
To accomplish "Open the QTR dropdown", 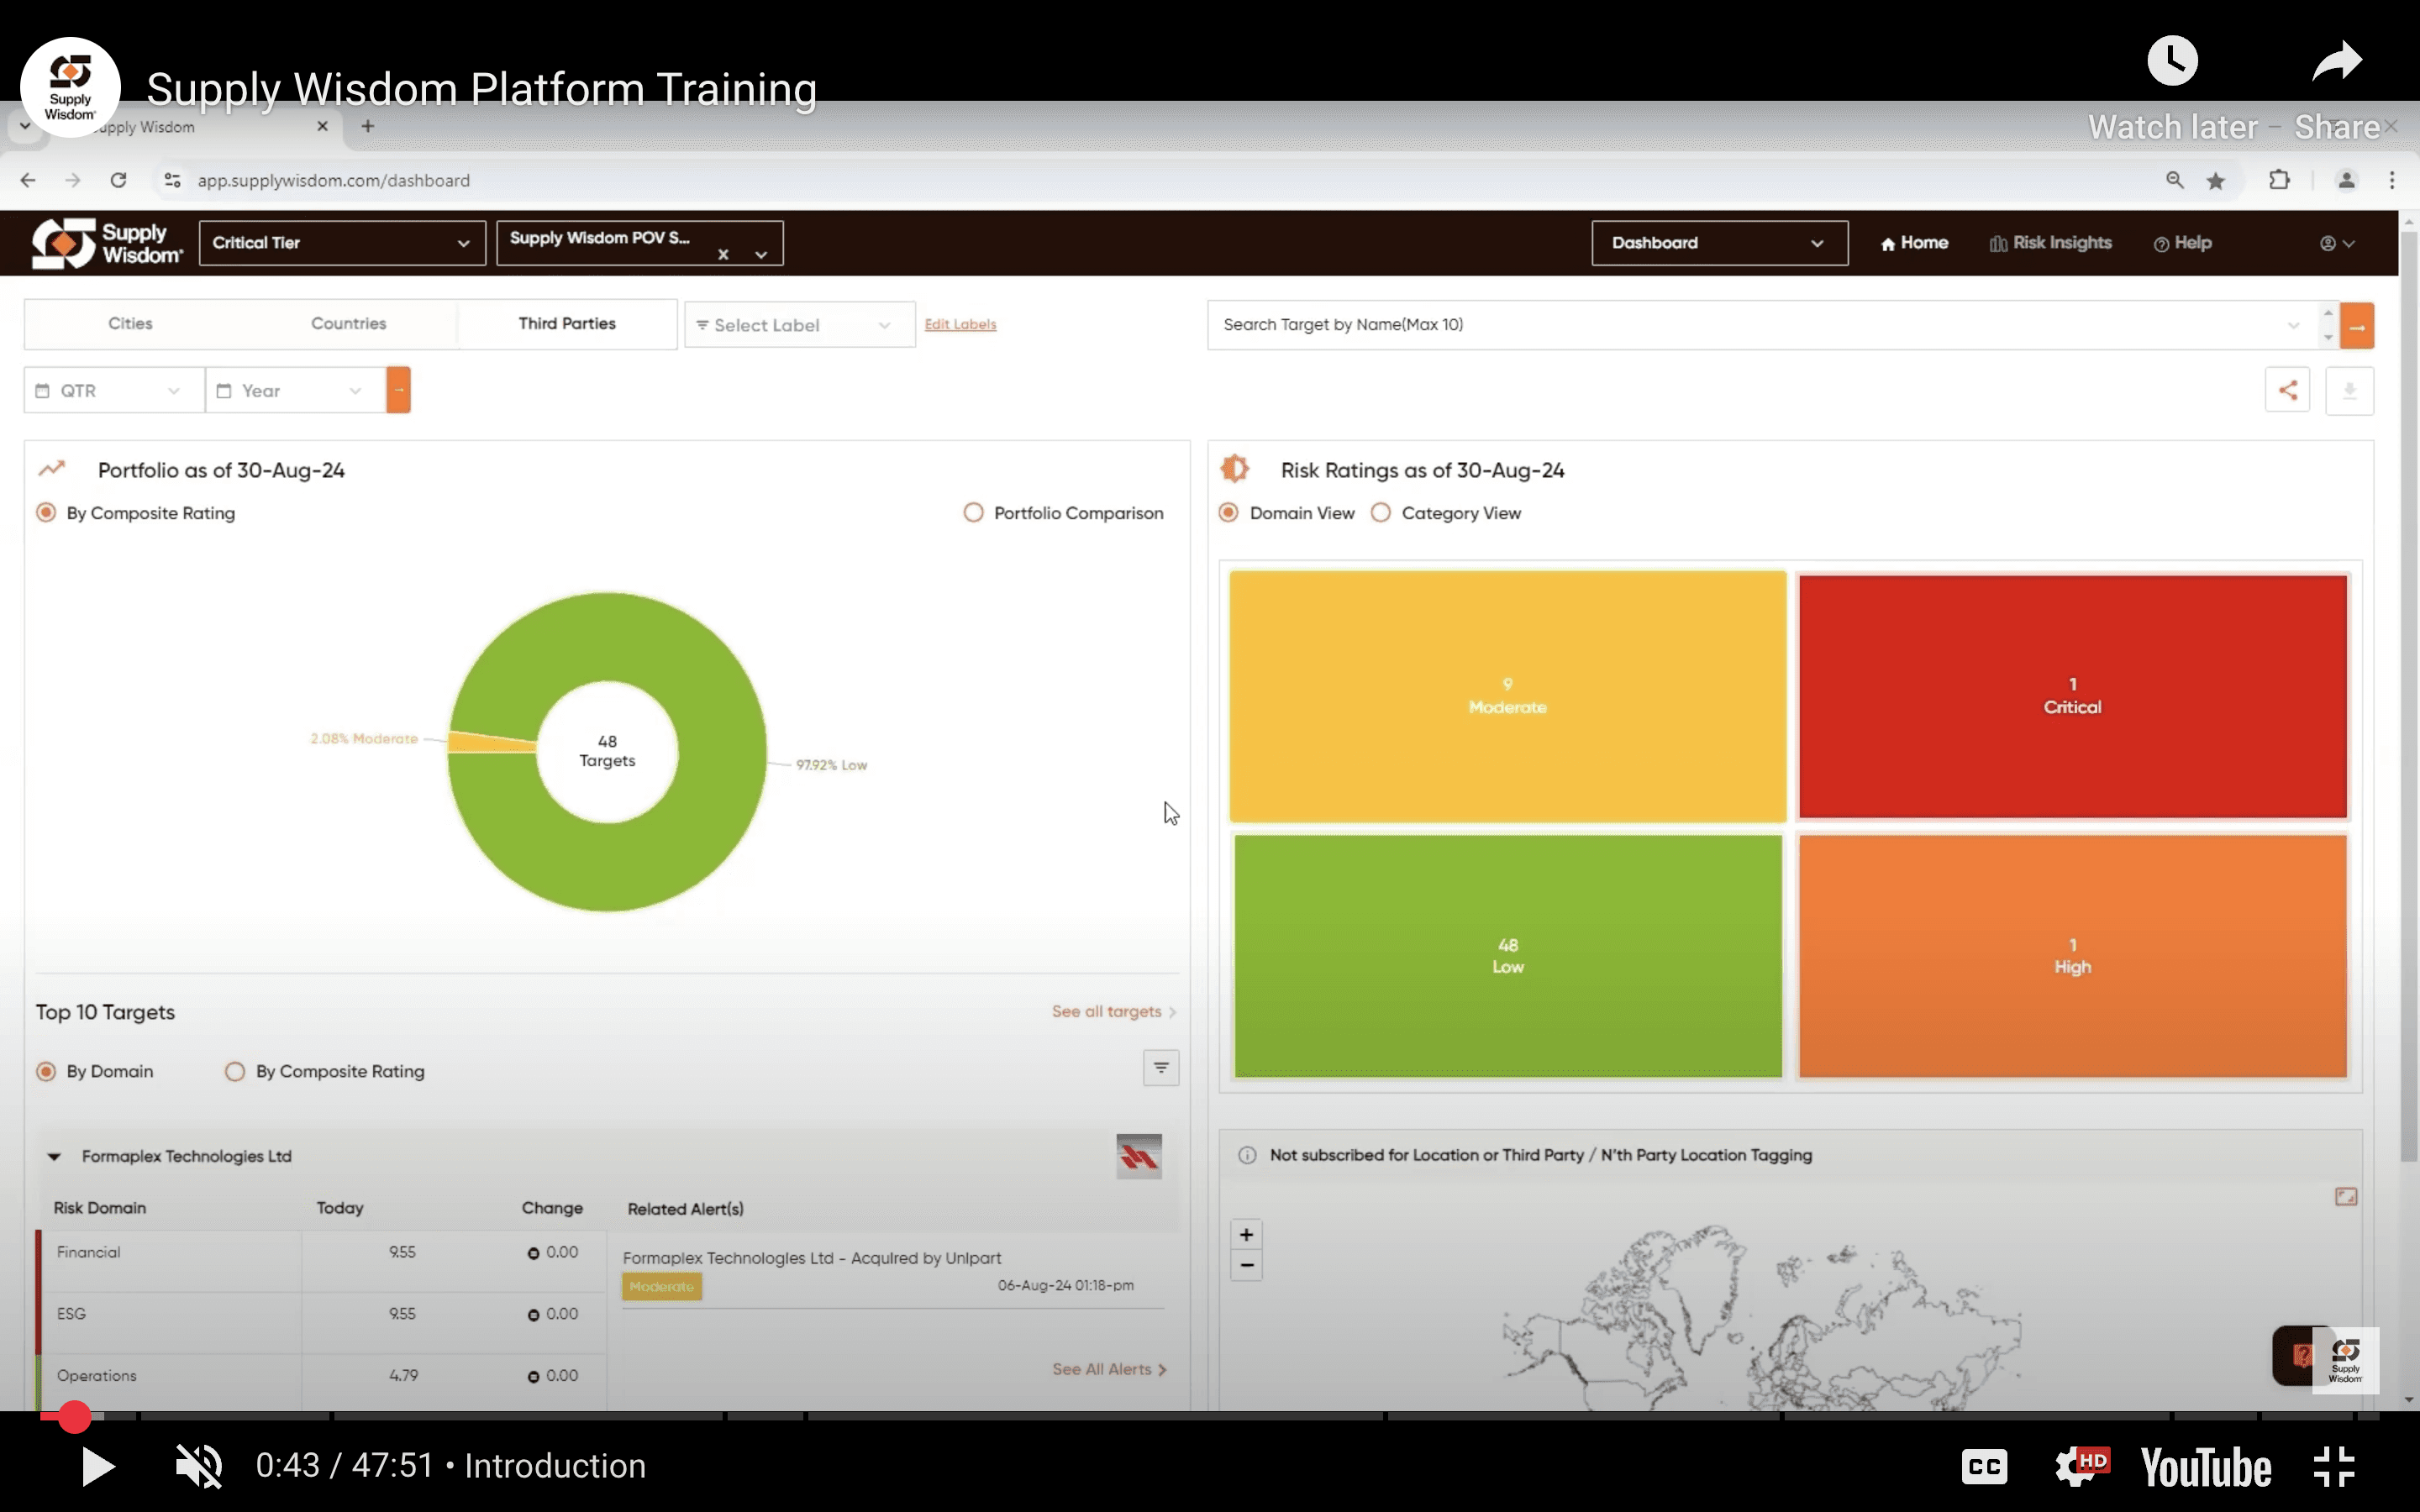I will click(x=114, y=390).
